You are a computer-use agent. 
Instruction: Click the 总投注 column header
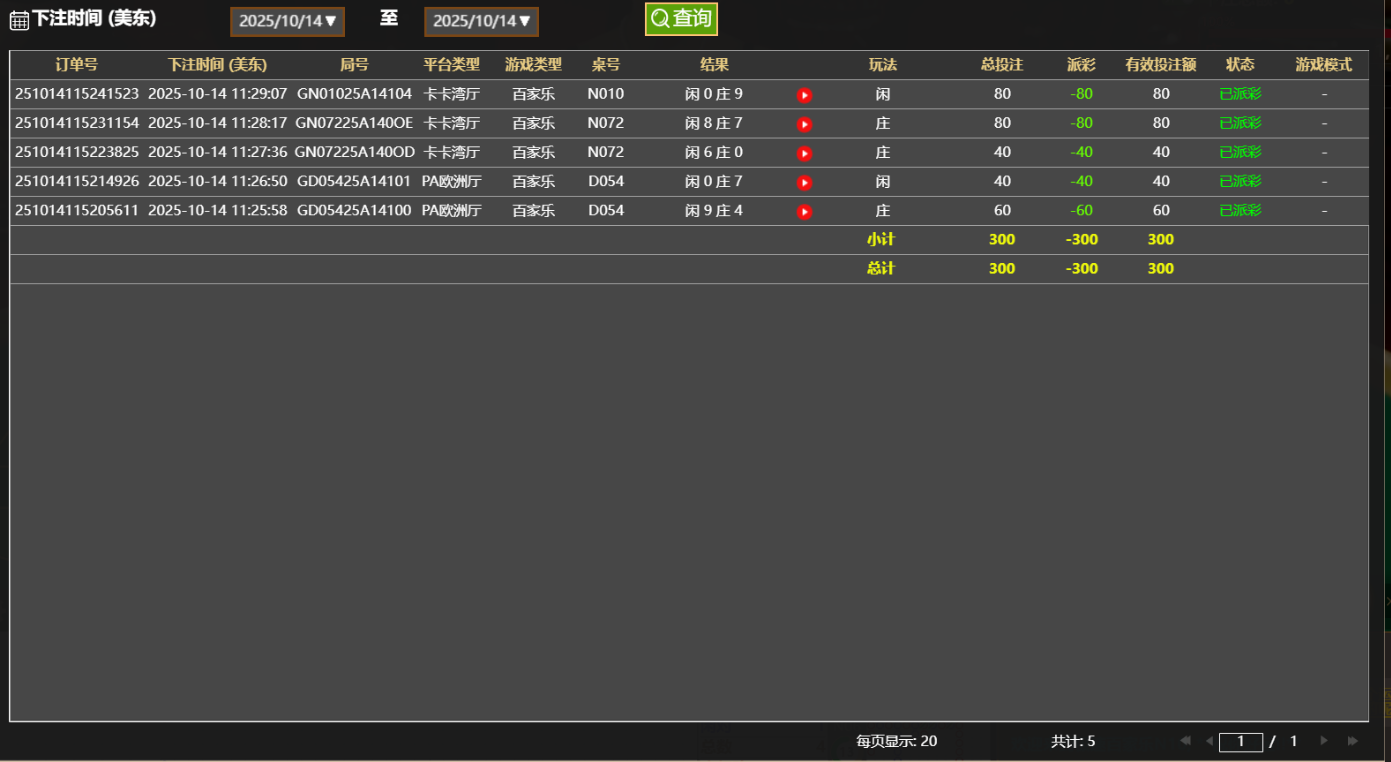[x=1002, y=65]
